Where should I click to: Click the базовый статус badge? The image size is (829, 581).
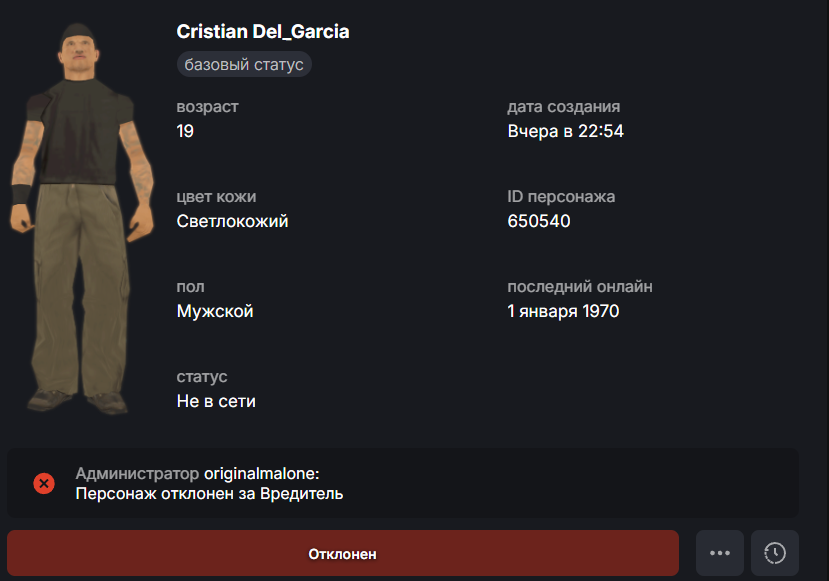244,65
